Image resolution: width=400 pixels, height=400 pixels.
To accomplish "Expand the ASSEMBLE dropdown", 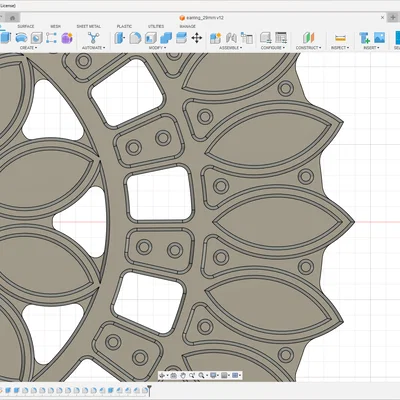I will [x=231, y=48].
